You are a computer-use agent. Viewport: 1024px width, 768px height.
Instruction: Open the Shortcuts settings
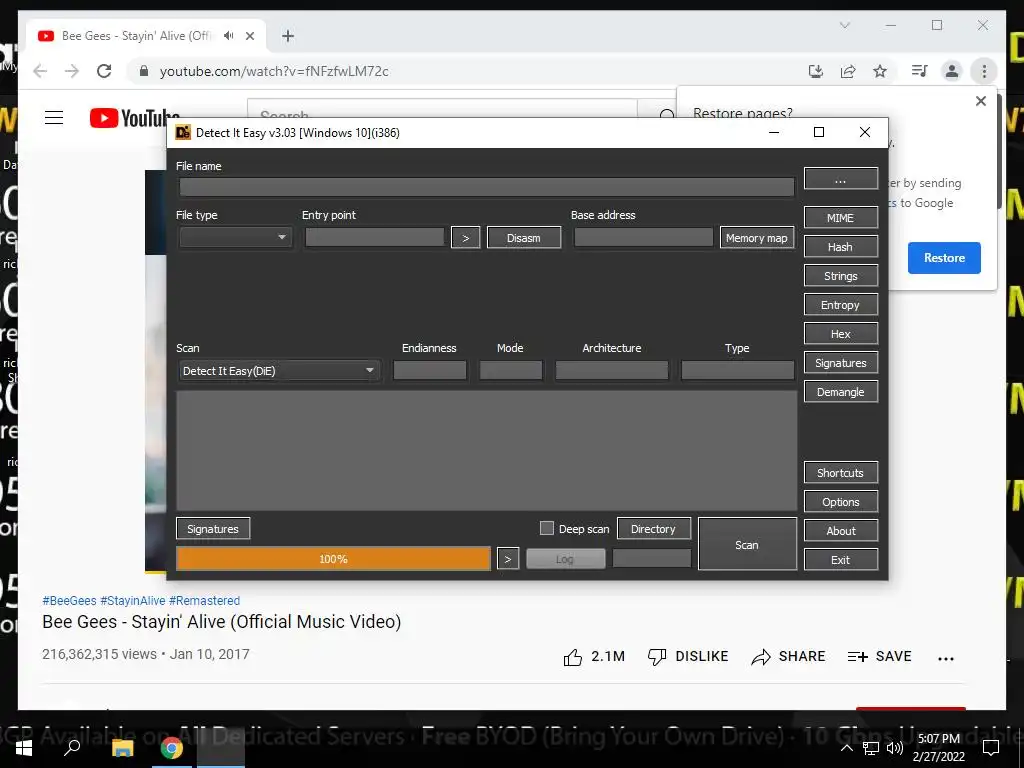[x=840, y=473]
